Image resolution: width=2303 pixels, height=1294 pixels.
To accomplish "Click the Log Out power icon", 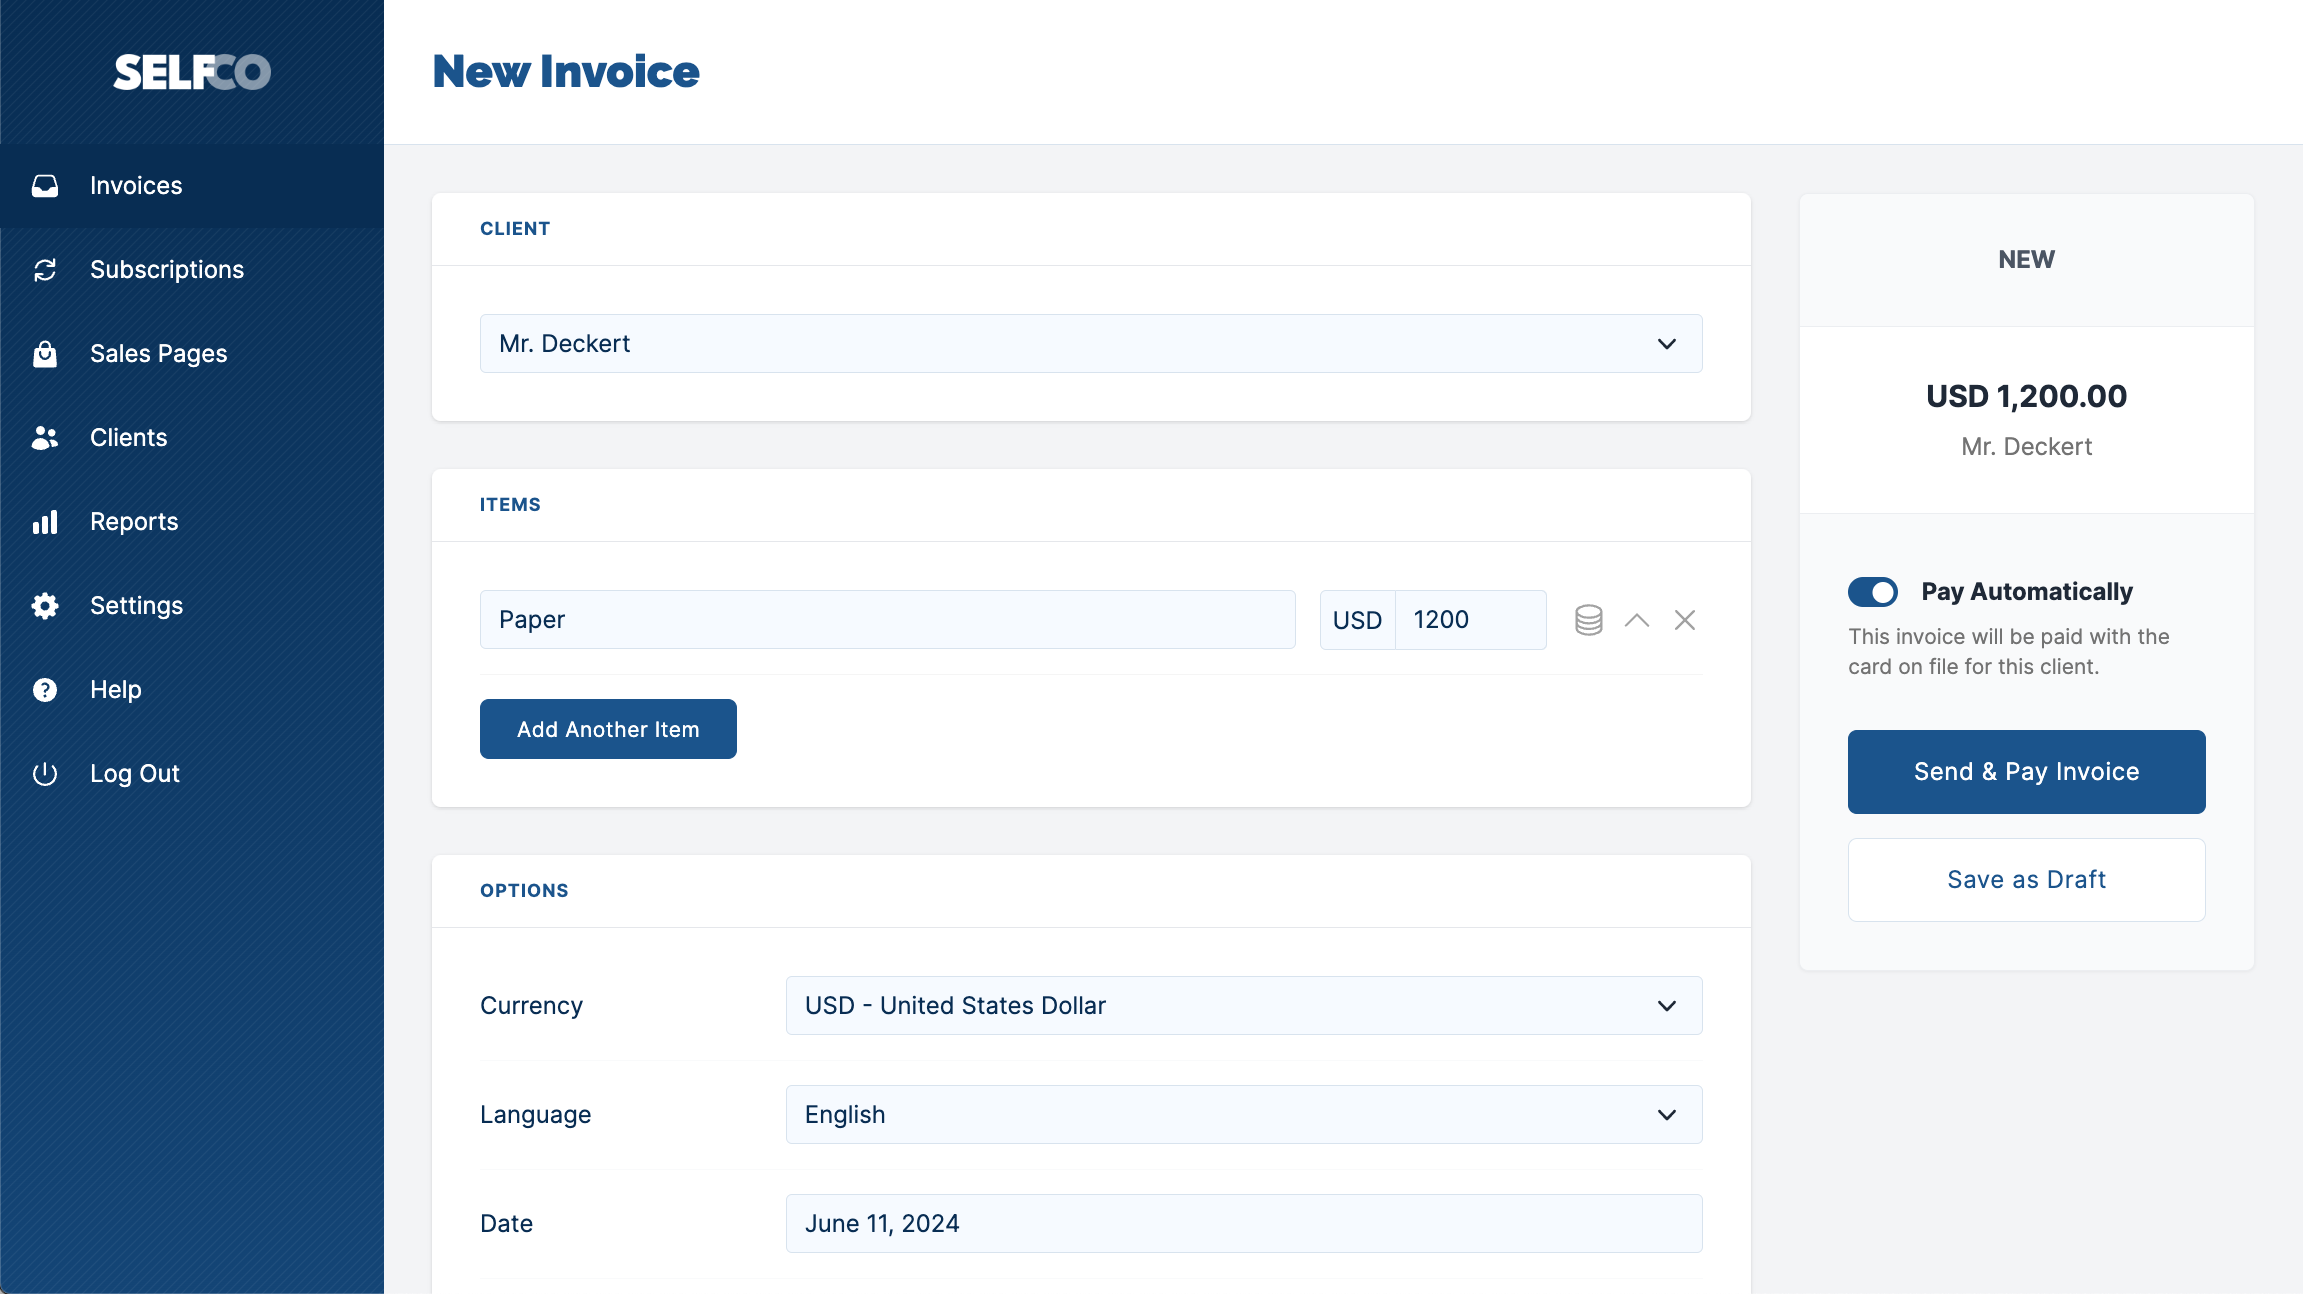I will coord(44,774).
